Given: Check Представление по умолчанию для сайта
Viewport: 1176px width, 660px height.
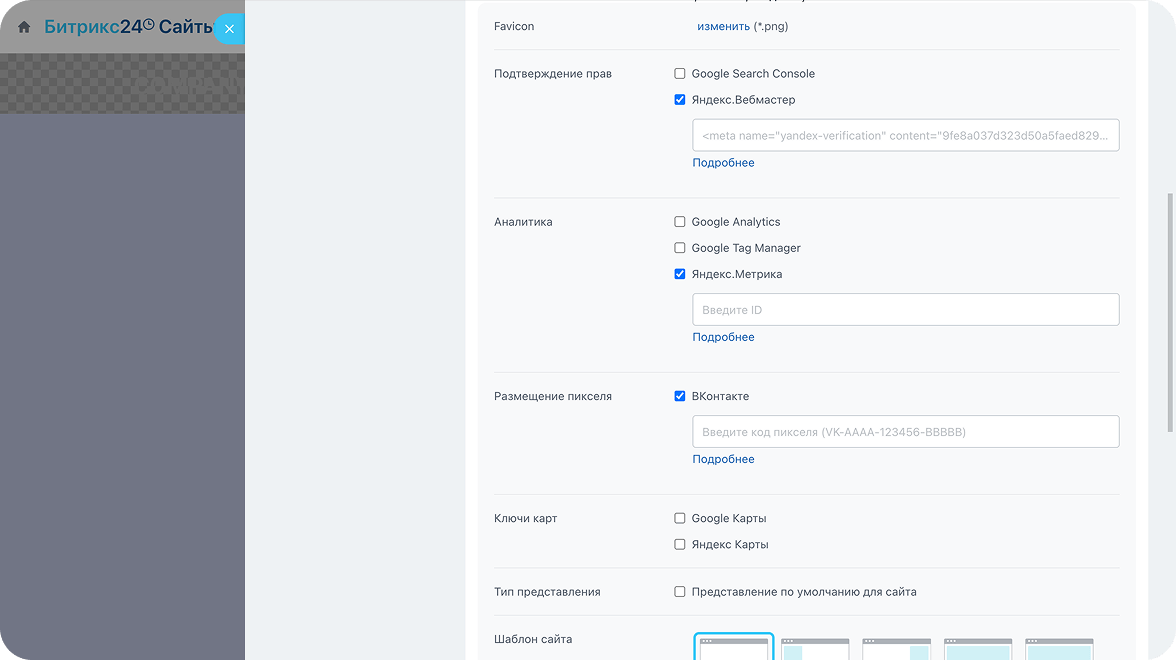Looking at the screenshot, I should click(x=680, y=592).
